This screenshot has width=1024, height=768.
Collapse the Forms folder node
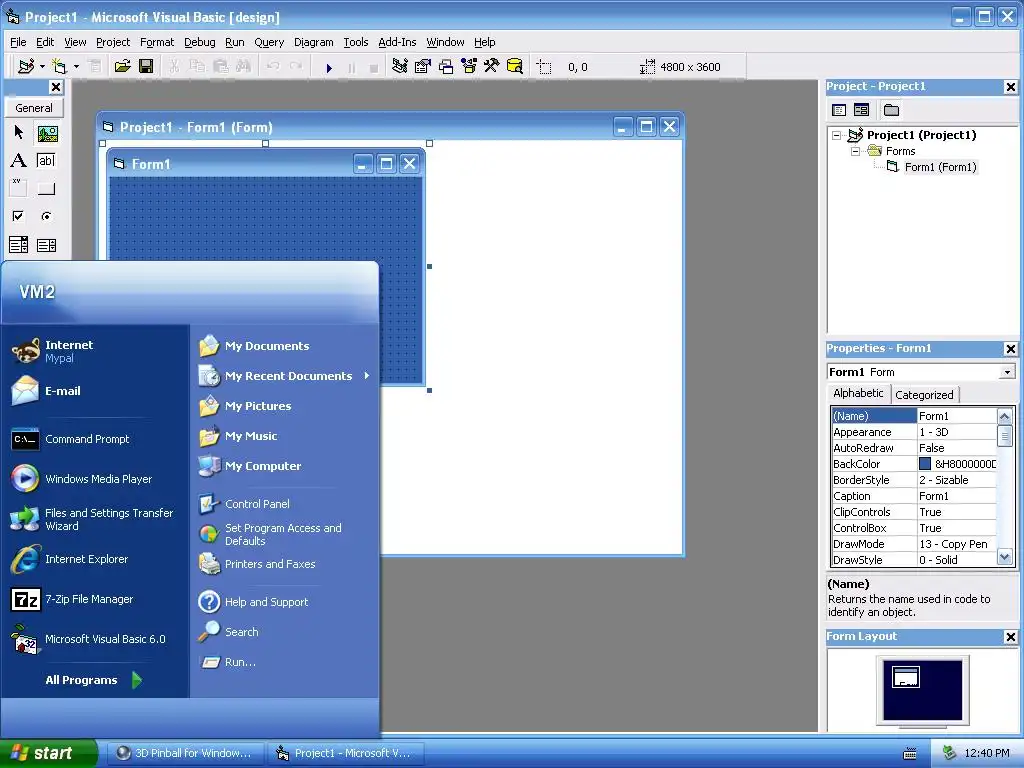point(855,152)
